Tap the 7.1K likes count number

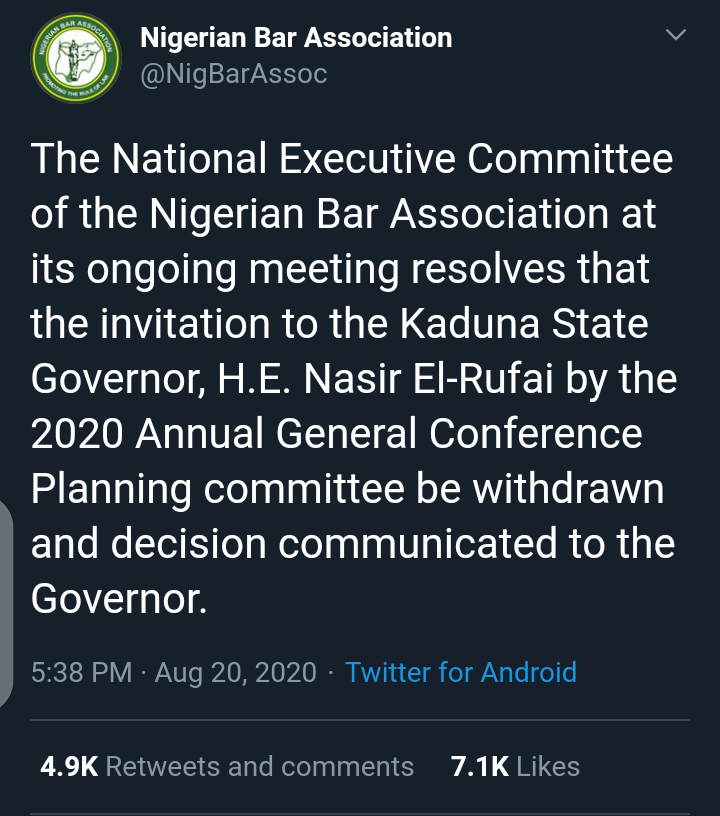coord(480,766)
